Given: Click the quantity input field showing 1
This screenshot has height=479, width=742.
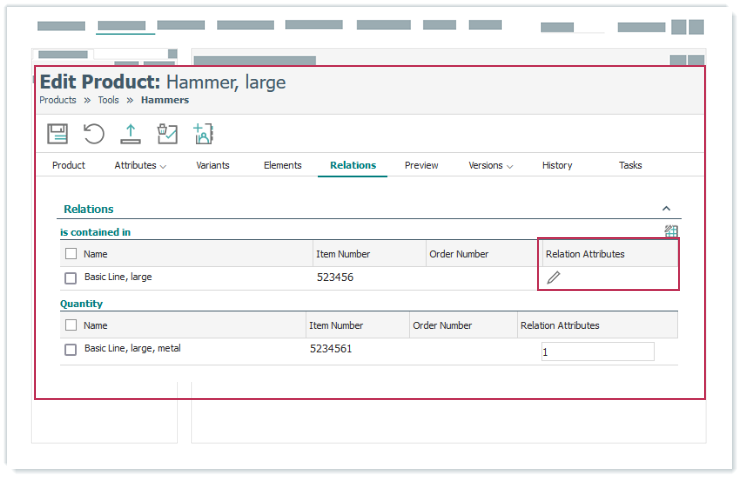Looking at the screenshot, I should 597,352.
